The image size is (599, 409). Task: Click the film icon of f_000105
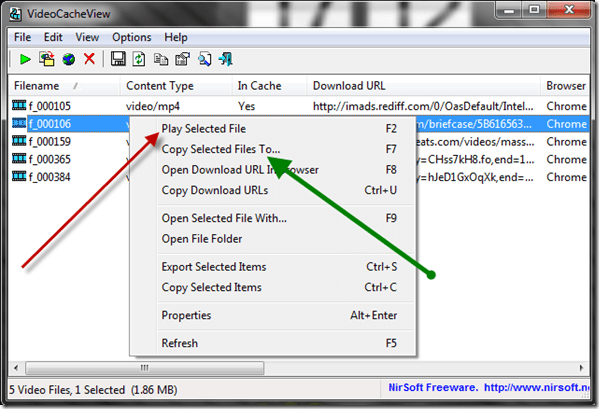19,105
